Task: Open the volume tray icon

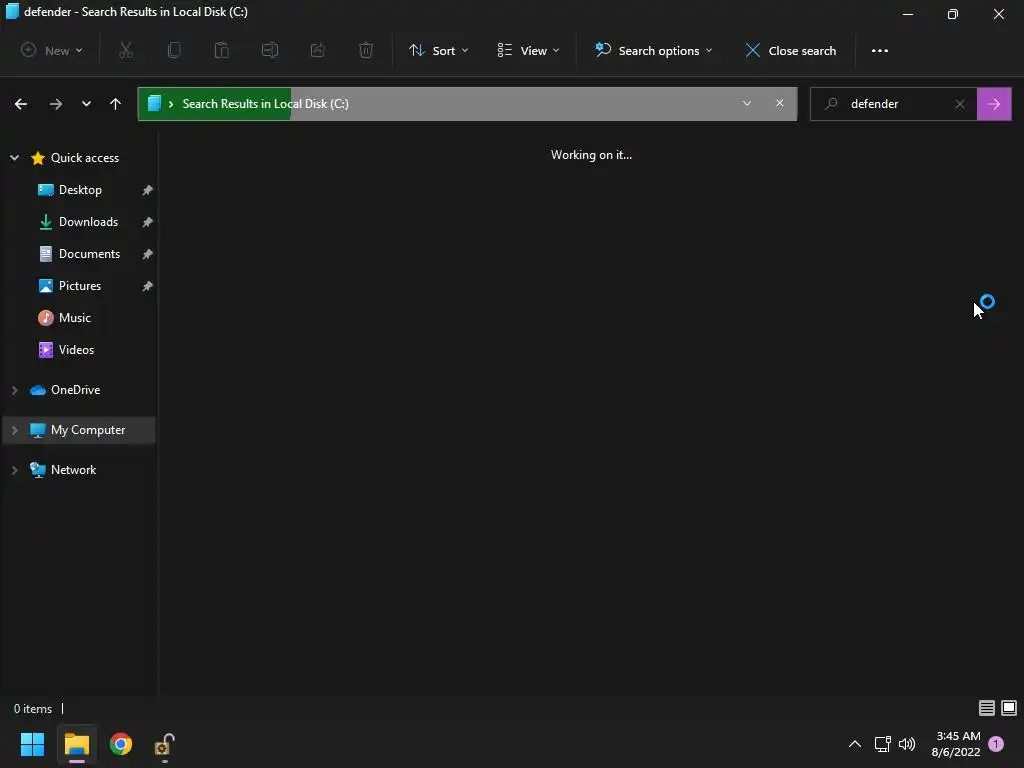Action: (907, 744)
